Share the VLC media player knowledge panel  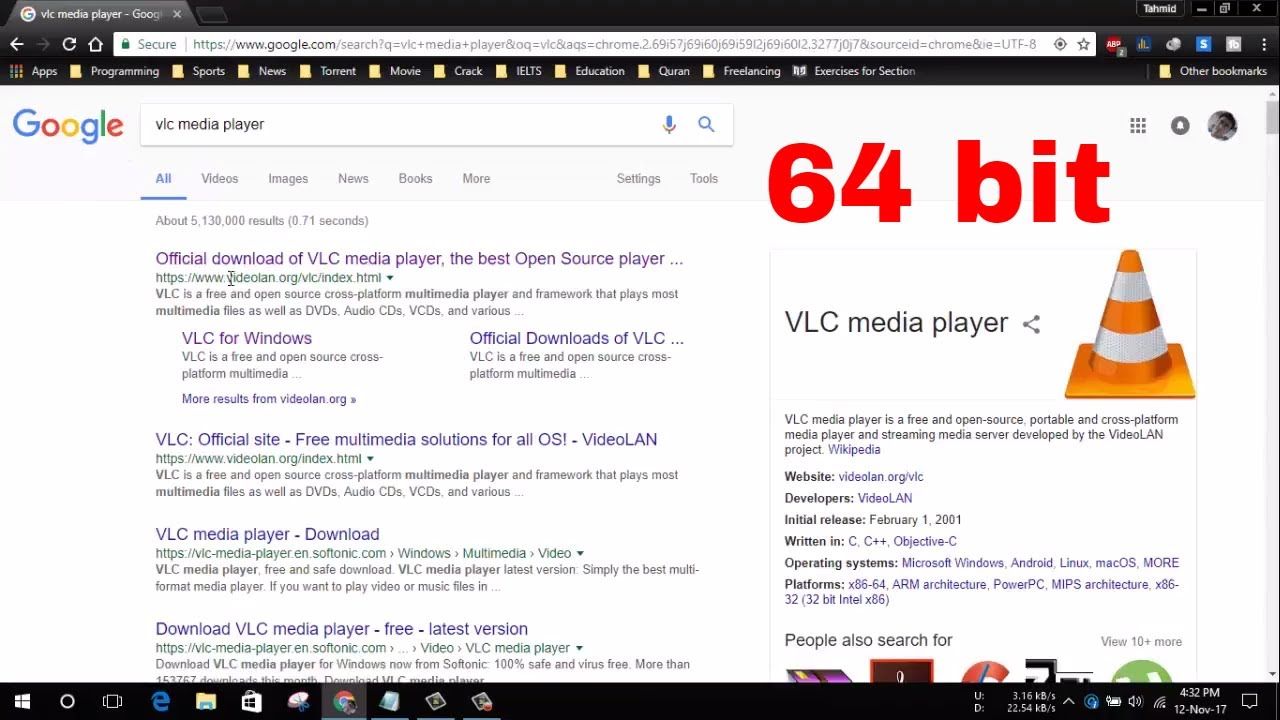1031,324
